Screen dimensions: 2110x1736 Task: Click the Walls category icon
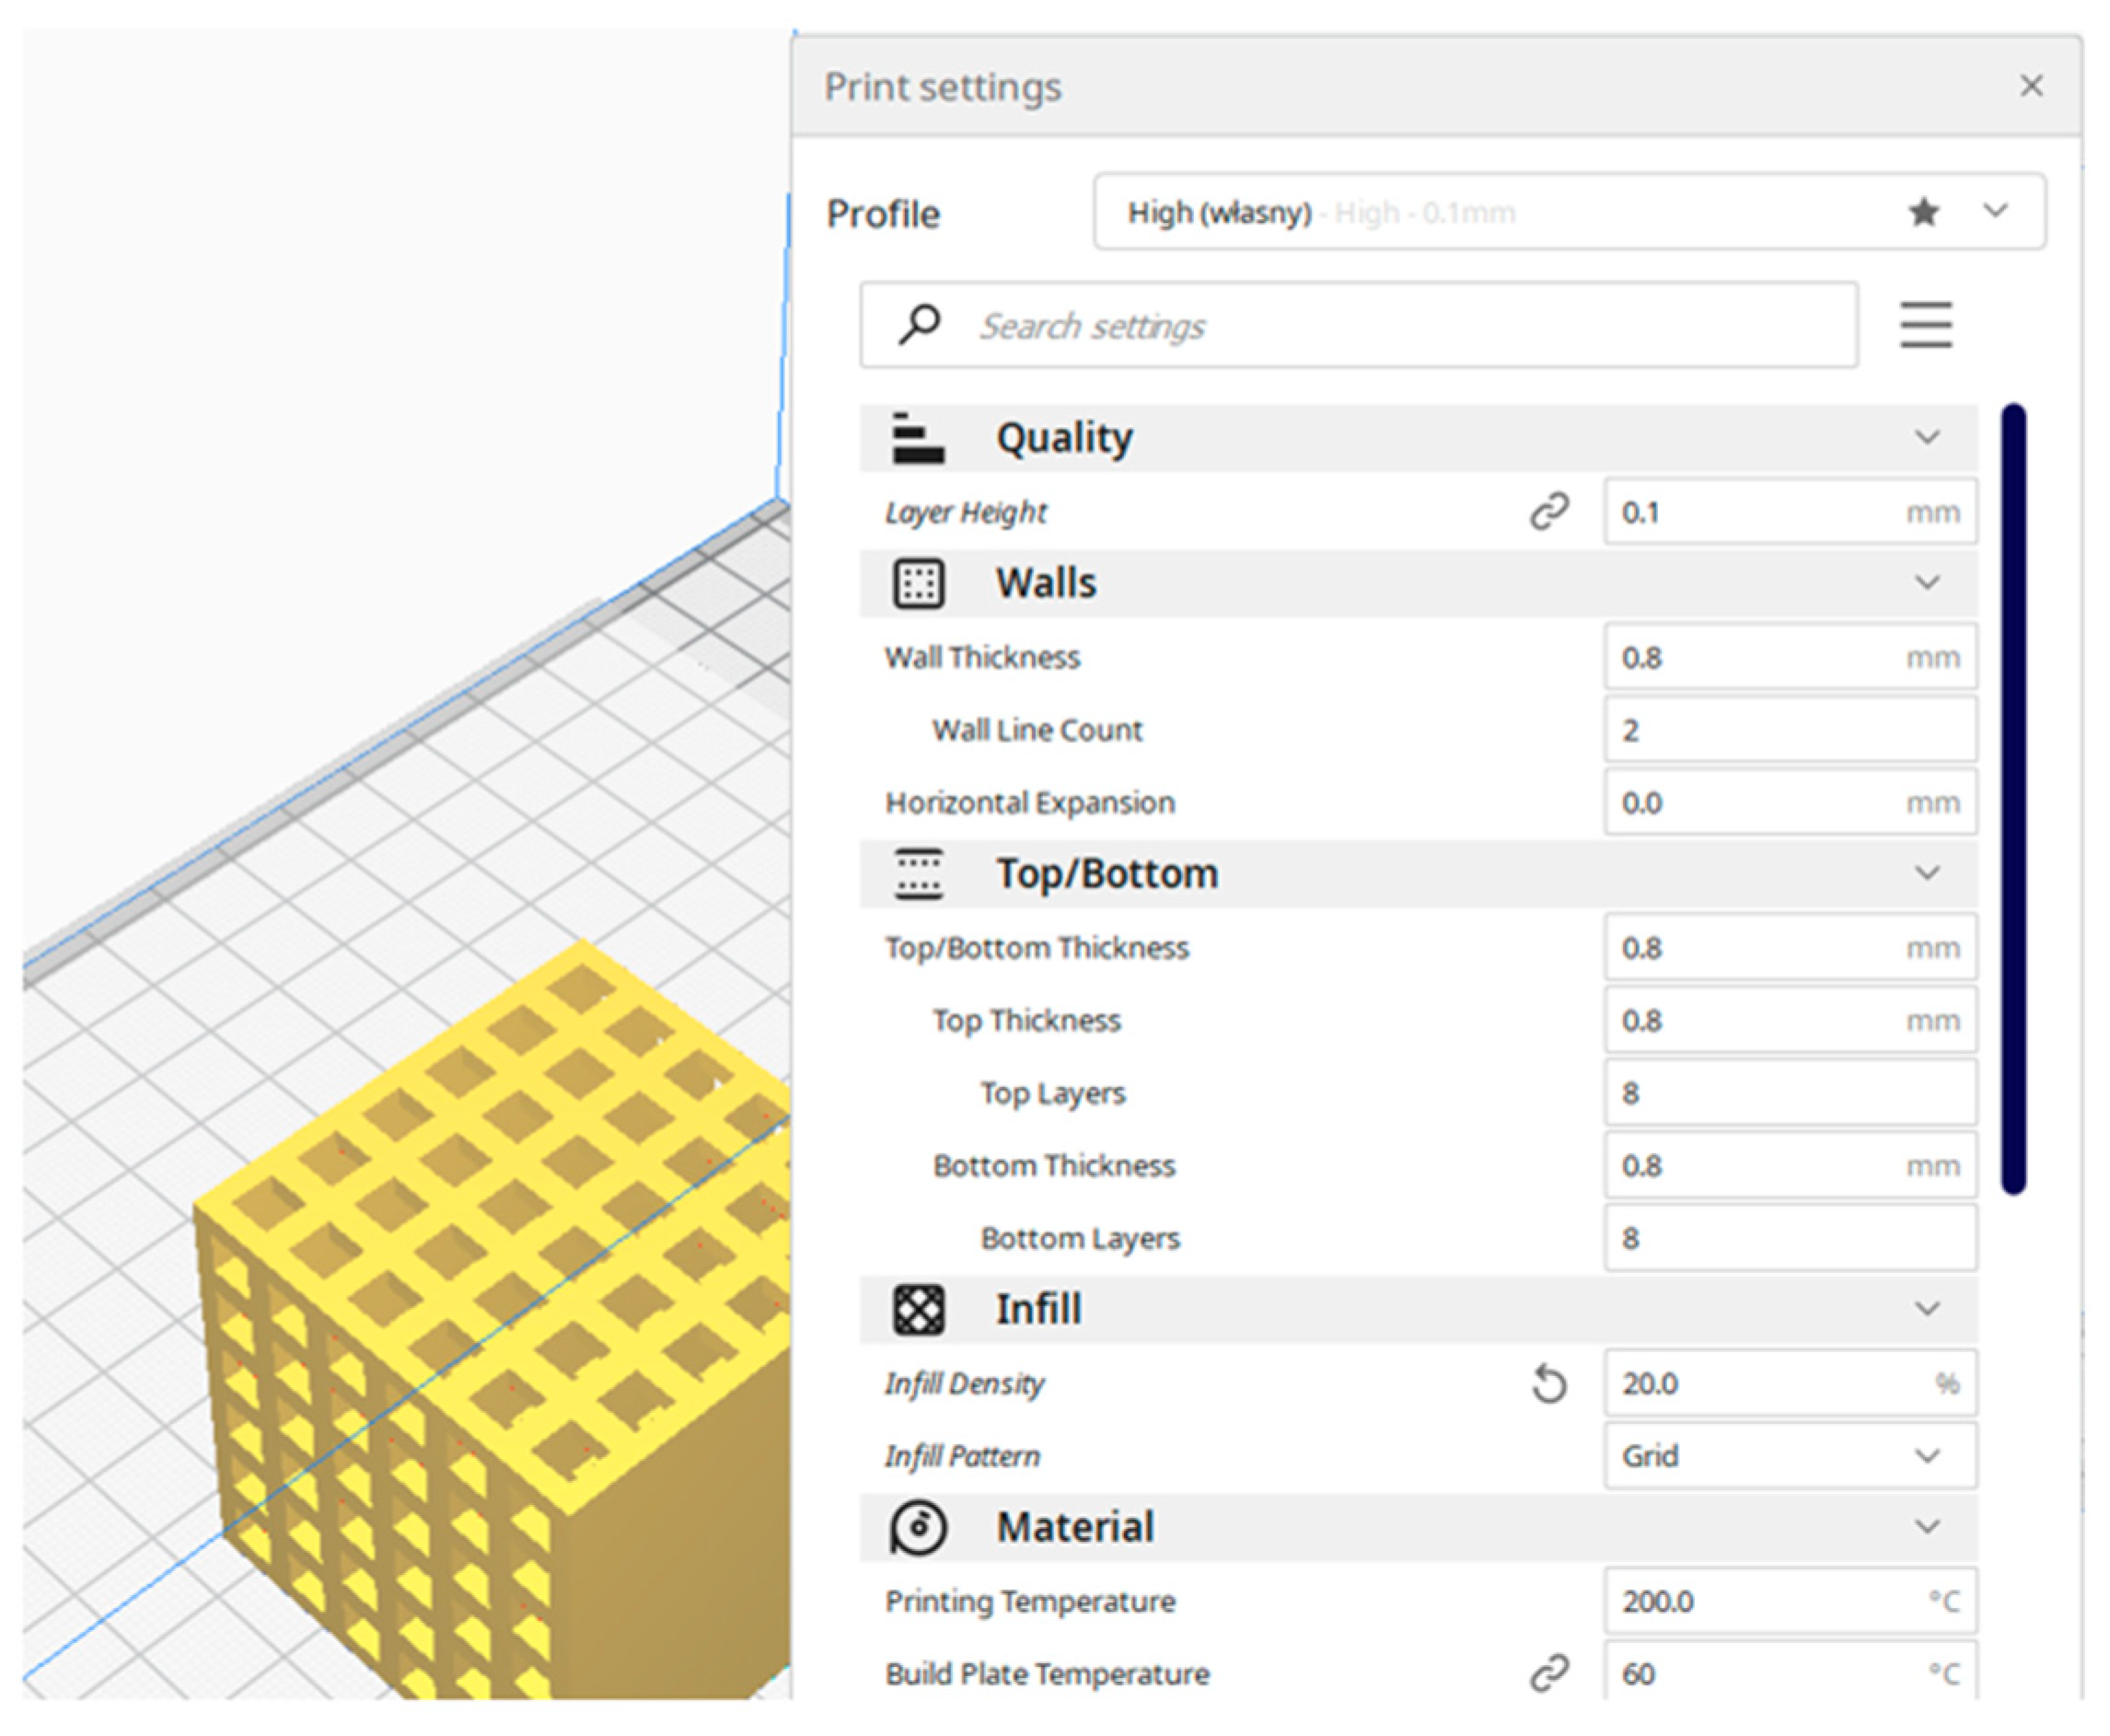(x=918, y=583)
